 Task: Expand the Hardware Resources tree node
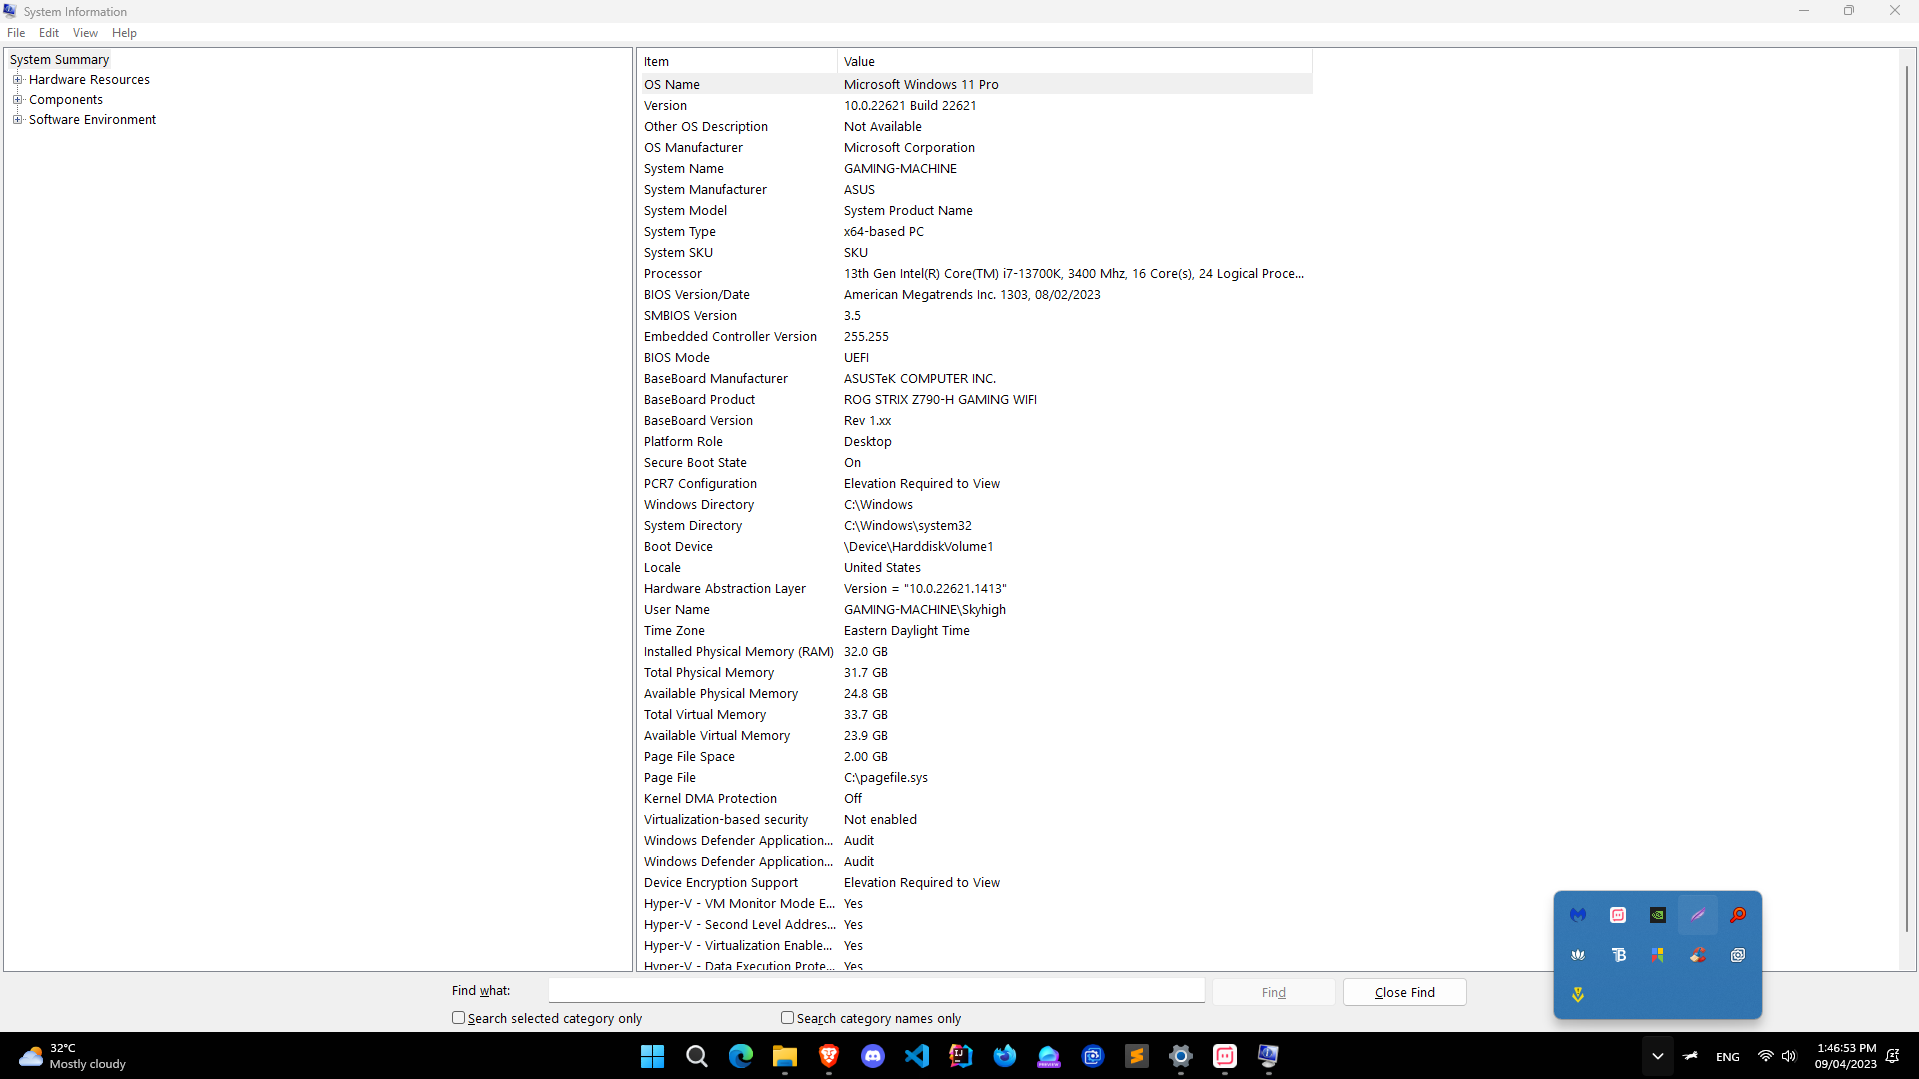tap(17, 79)
